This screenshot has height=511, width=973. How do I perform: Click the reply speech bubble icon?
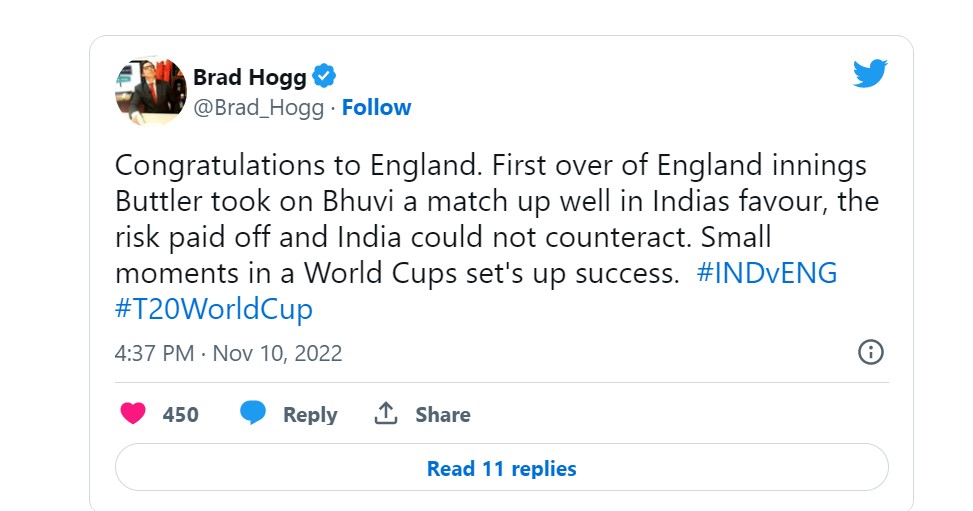click(x=255, y=414)
